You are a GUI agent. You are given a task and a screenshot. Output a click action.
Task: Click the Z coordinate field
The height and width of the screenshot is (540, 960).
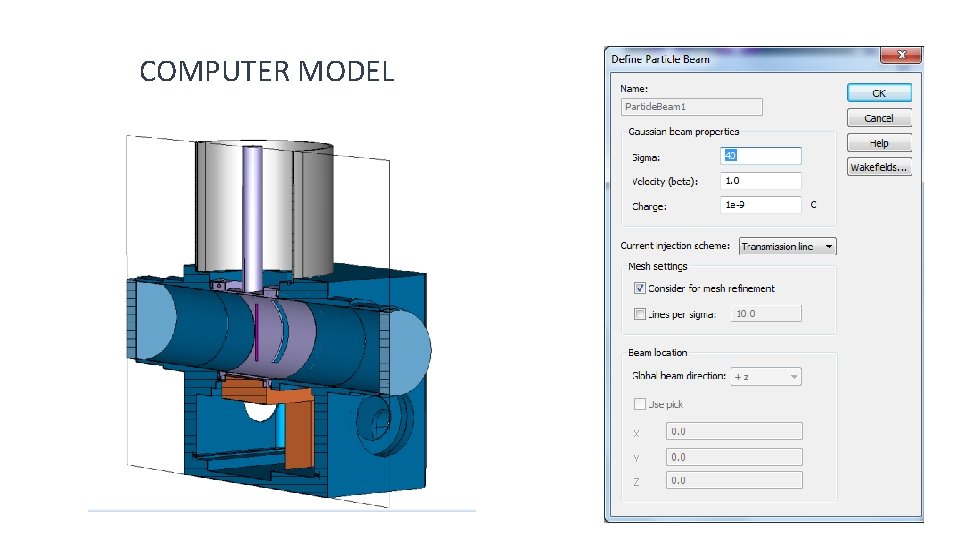coord(734,481)
